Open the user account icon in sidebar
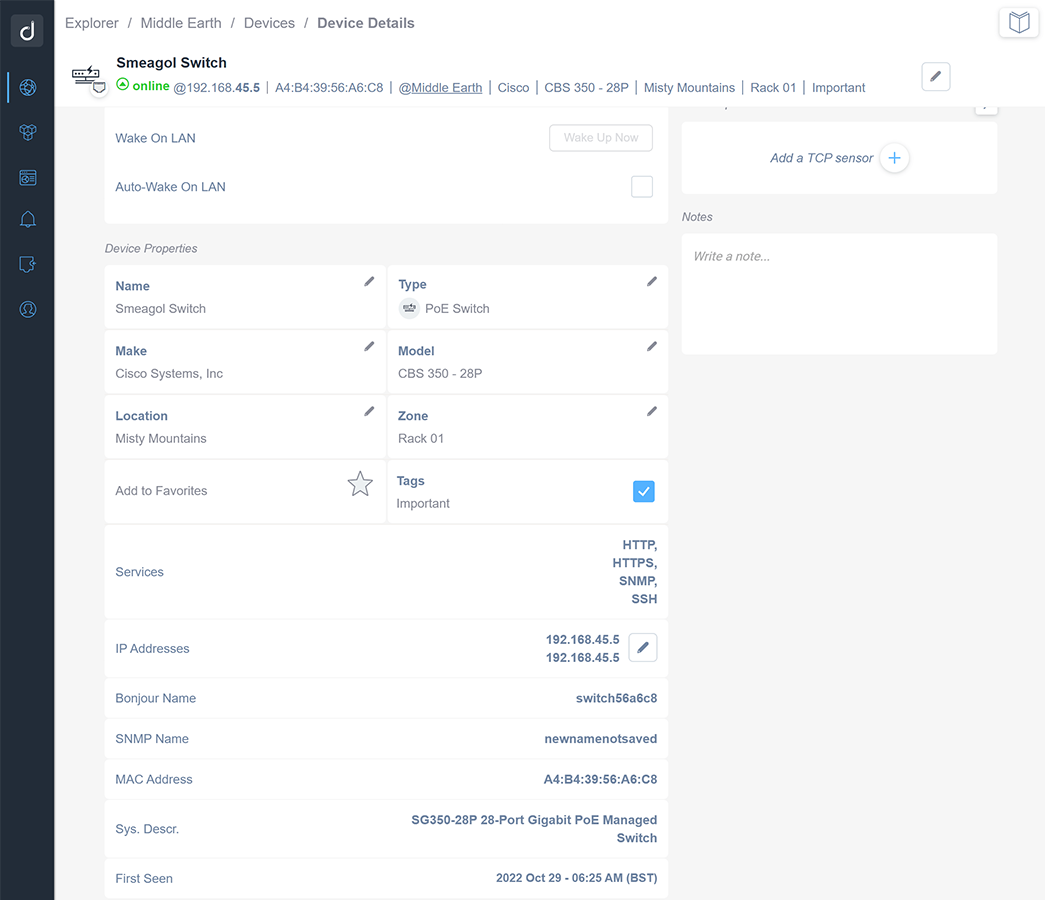 tap(27, 309)
